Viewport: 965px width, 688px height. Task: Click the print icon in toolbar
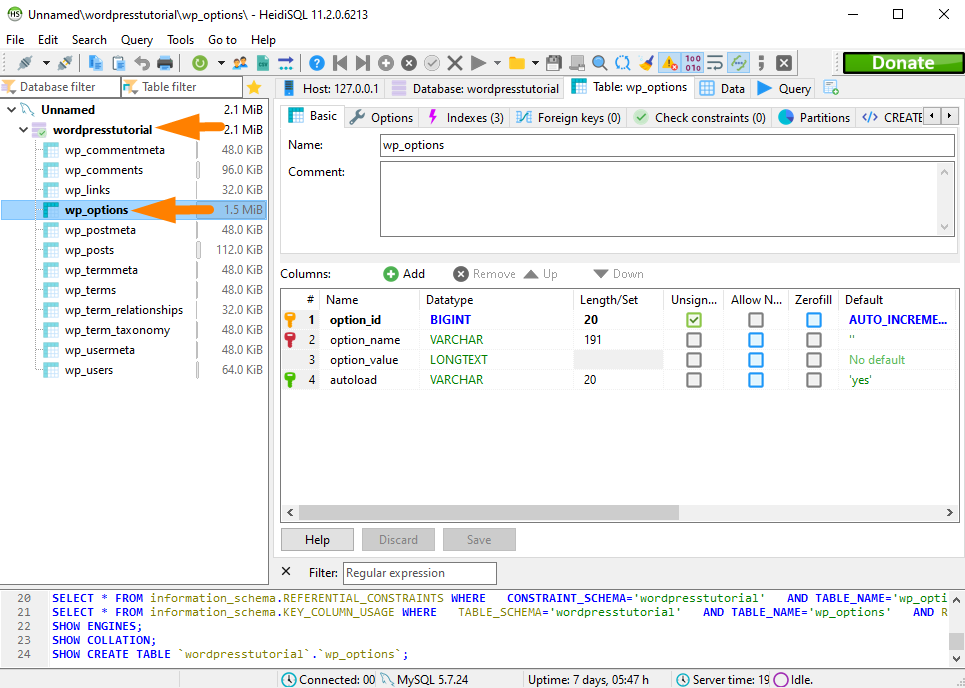tap(165, 63)
